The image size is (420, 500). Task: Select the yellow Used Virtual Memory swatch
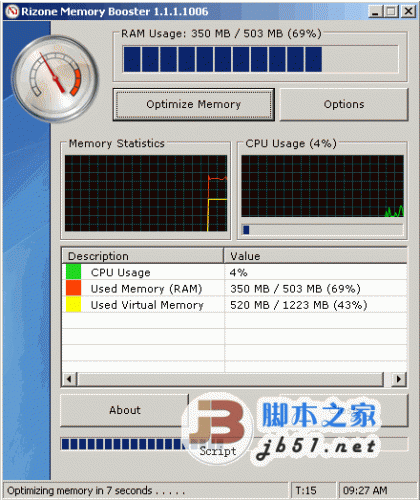(x=73, y=304)
